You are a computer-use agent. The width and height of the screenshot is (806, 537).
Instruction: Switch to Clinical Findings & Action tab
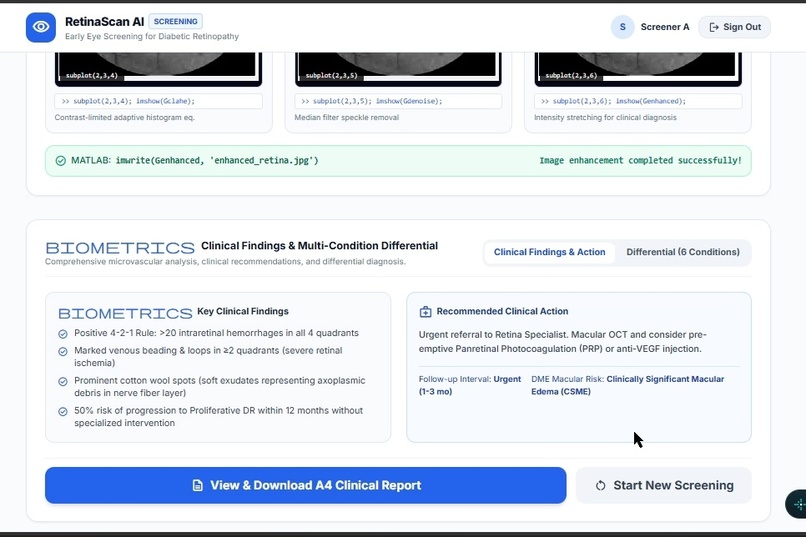click(549, 252)
